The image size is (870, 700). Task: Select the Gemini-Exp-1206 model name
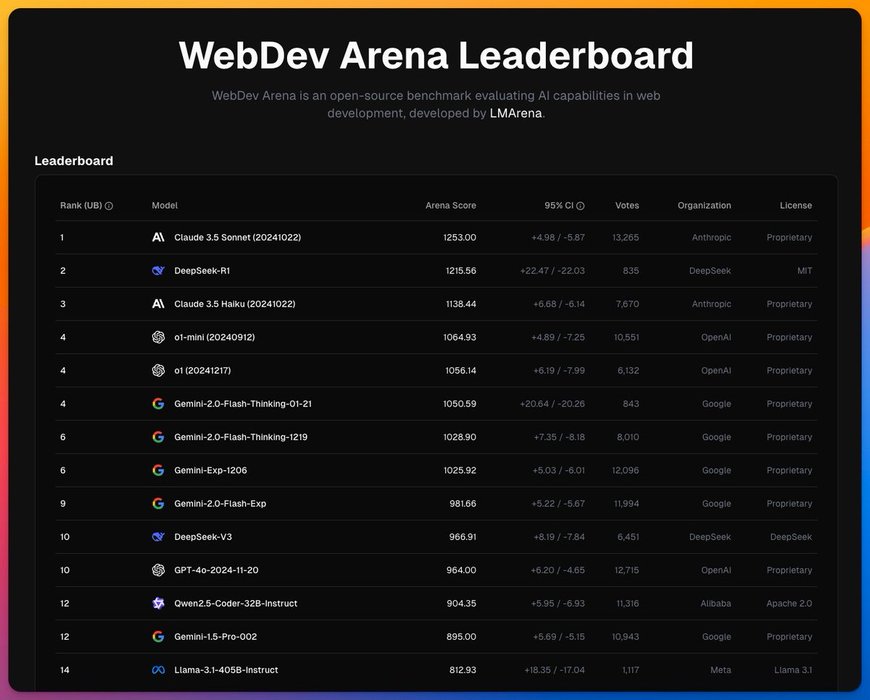coord(211,470)
